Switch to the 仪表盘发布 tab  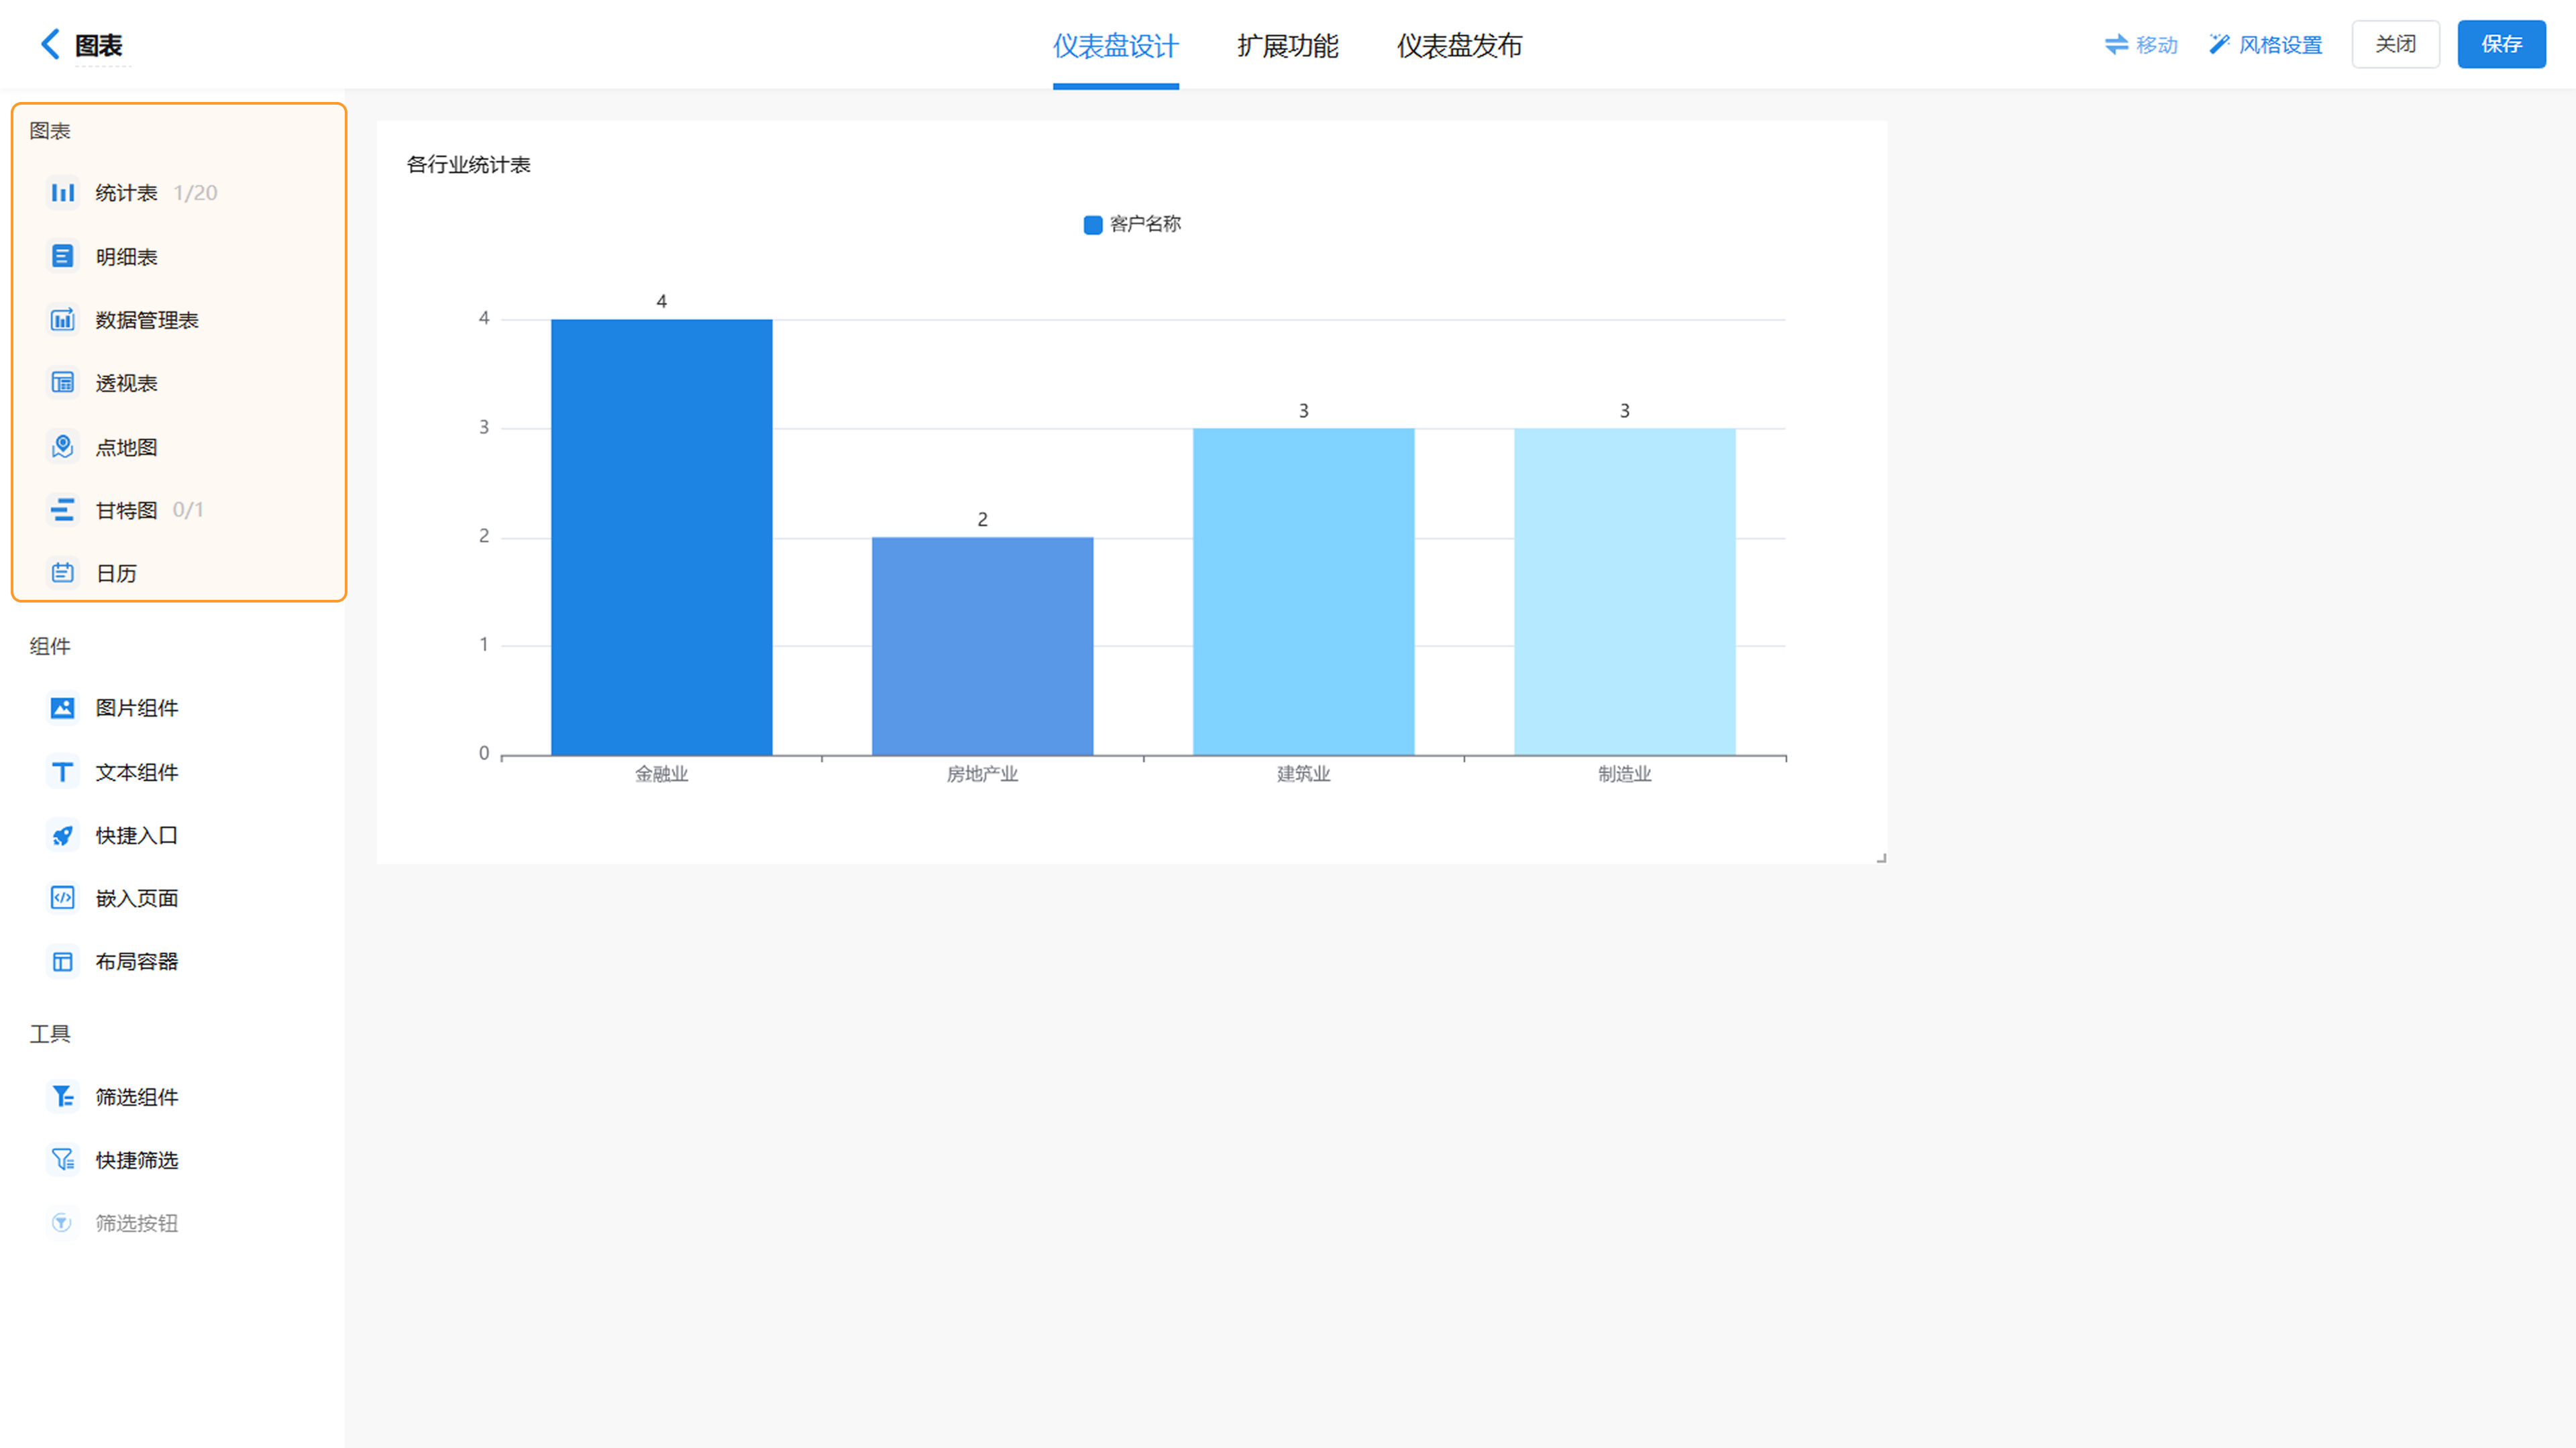[1459, 46]
